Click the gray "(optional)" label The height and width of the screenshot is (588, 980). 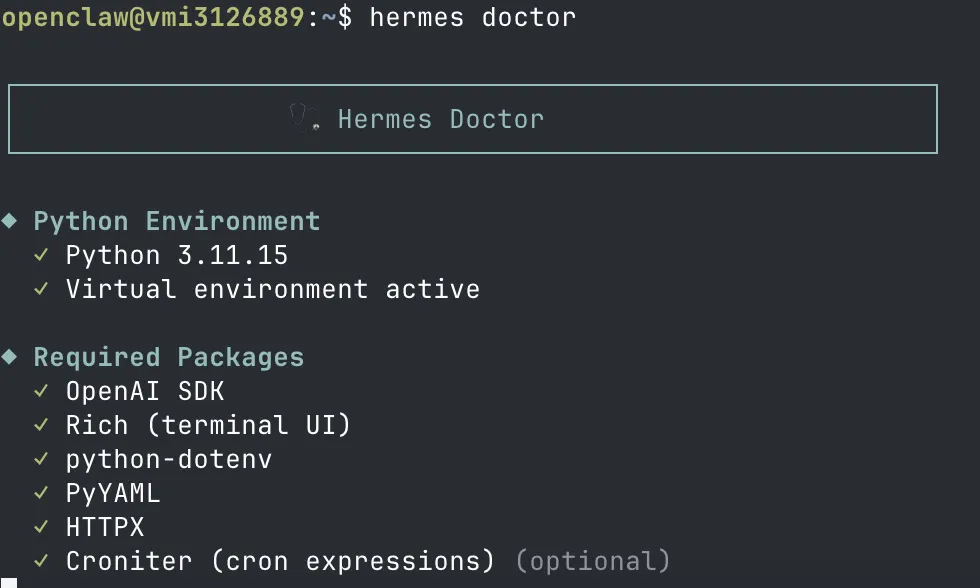592,561
